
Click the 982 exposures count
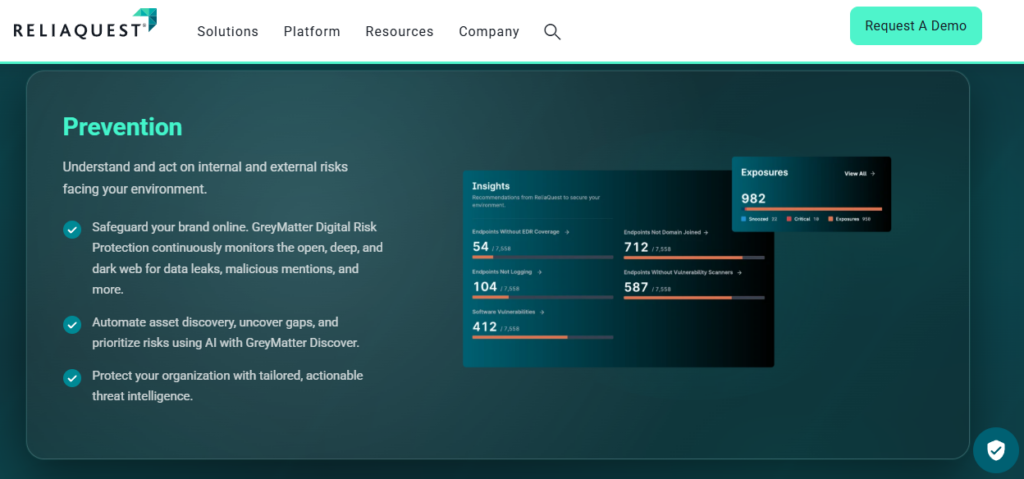point(754,199)
